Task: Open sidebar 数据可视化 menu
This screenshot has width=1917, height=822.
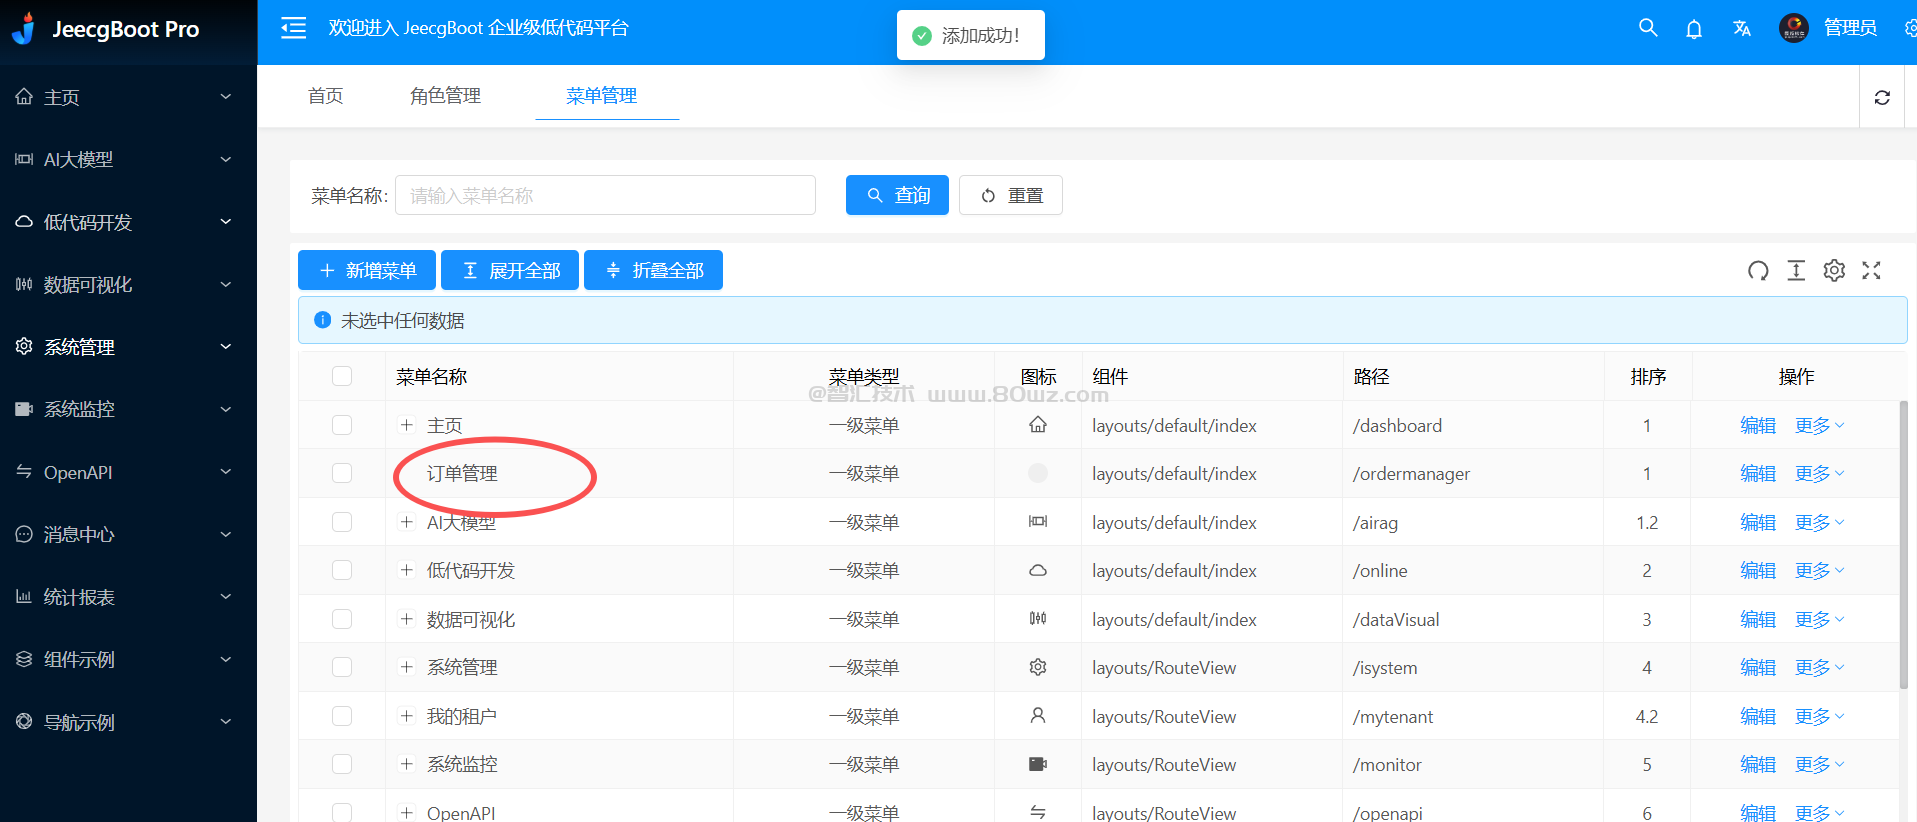Action: click(x=128, y=284)
